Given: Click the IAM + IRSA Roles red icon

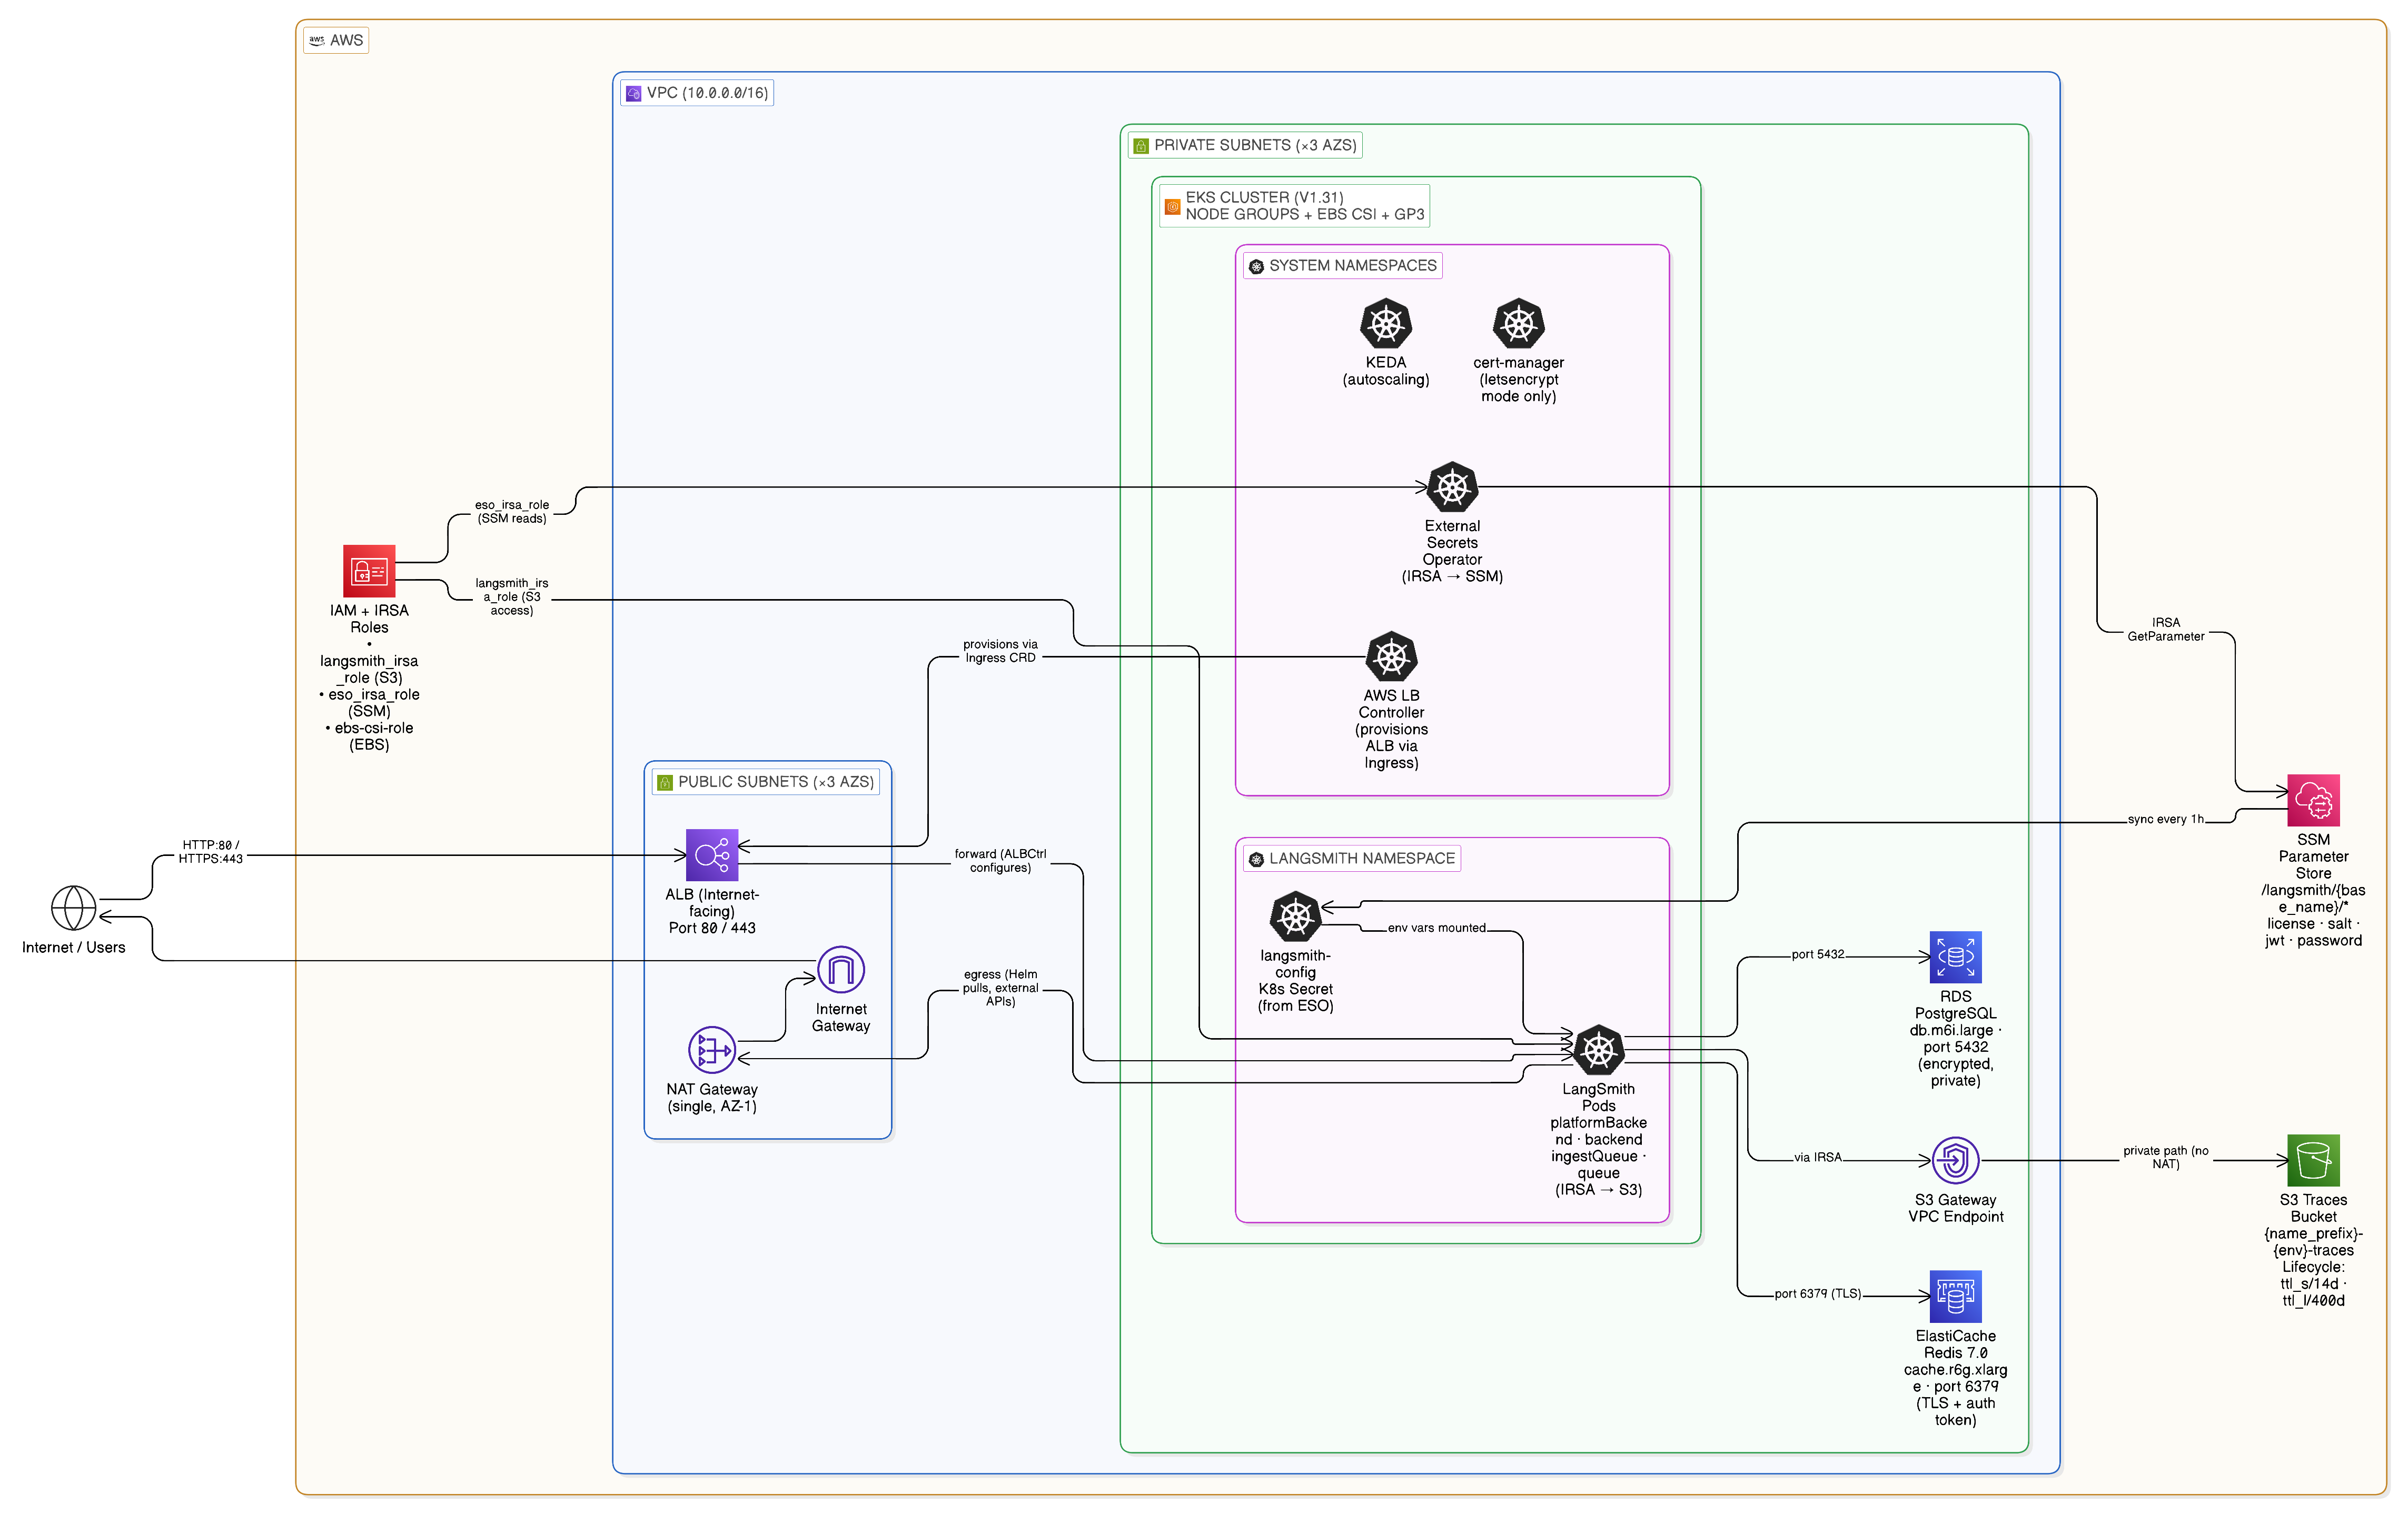Looking at the screenshot, I should tap(369, 571).
